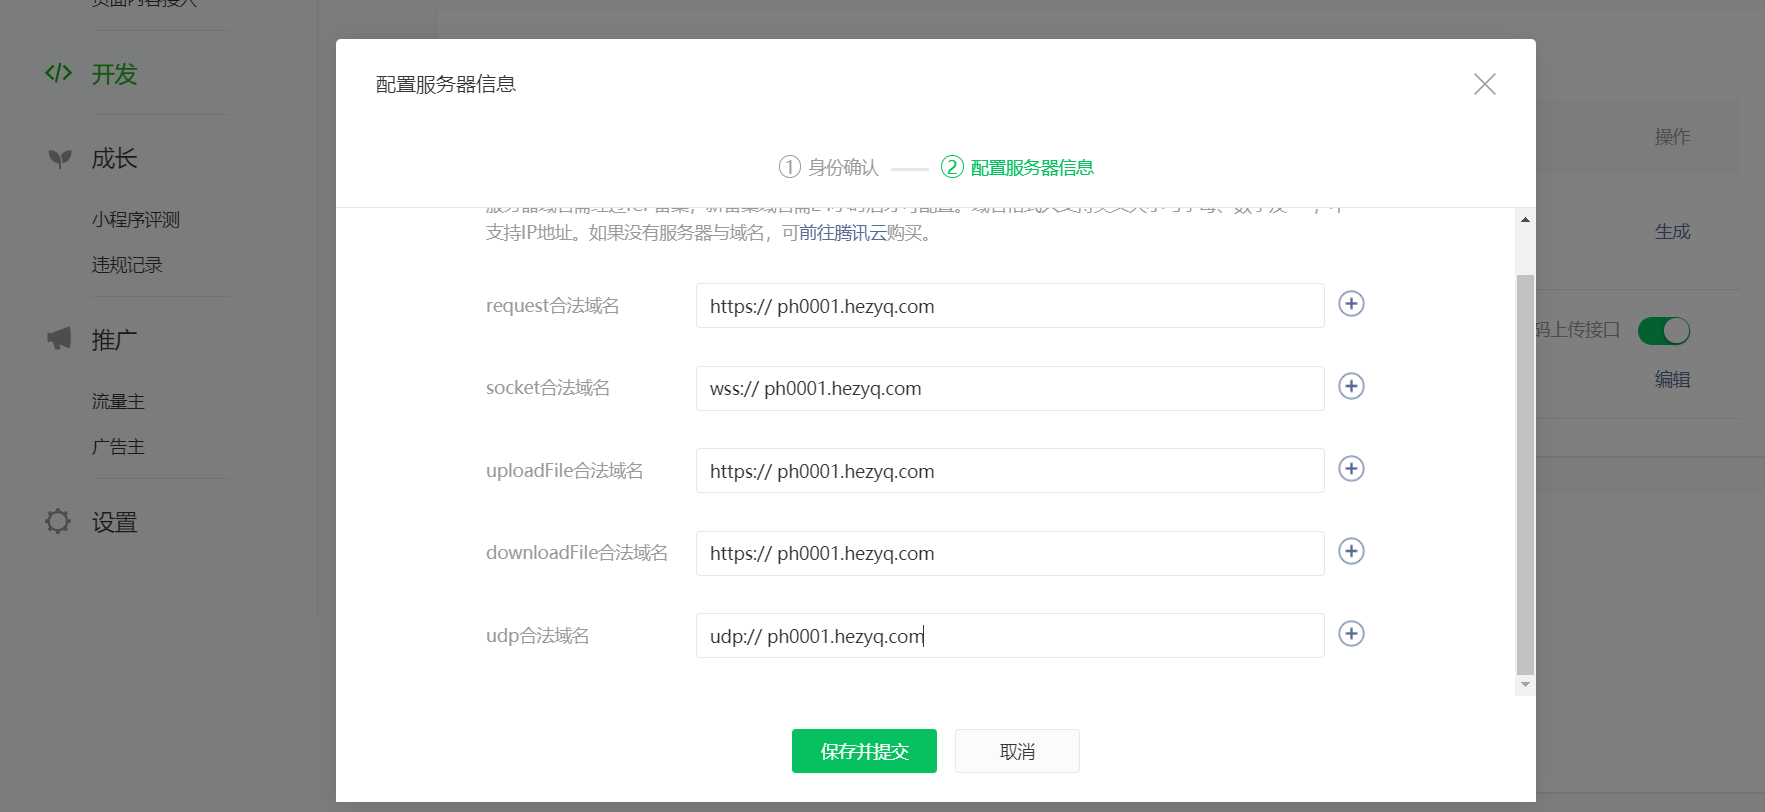The image size is (1765, 812).
Task: Select 广告主 in sidebar
Action: (x=118, y=447)
